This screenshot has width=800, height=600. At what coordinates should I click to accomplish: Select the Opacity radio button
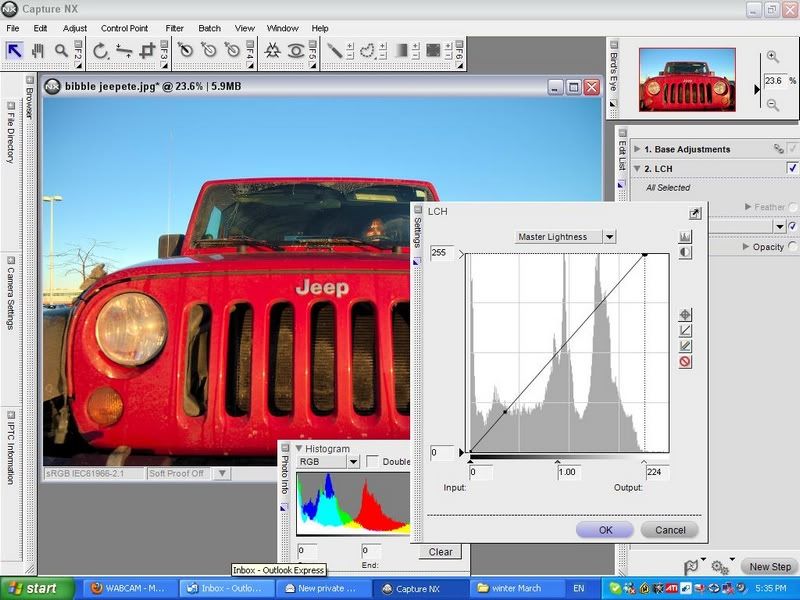(x=793, y=247)
